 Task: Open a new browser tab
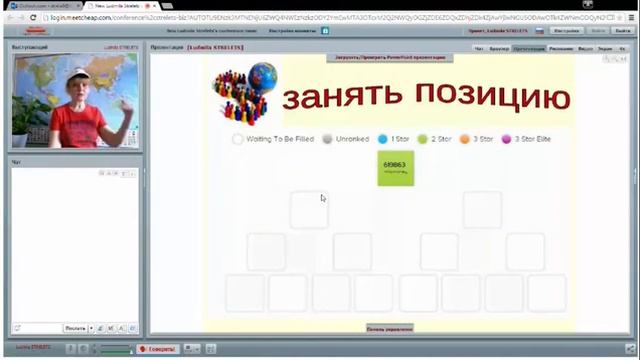coord(167,6)
